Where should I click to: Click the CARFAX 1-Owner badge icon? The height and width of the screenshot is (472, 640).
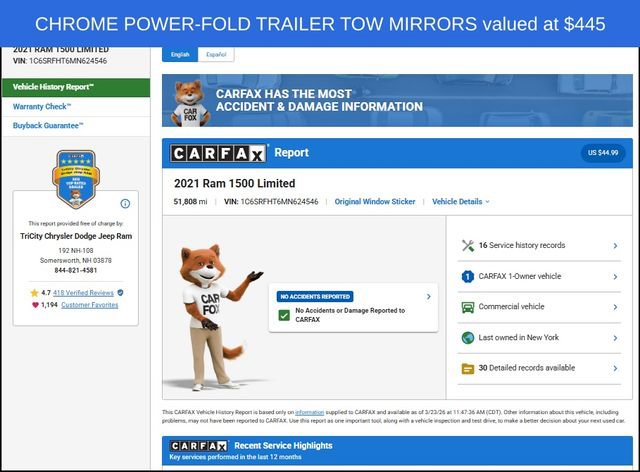467,276
